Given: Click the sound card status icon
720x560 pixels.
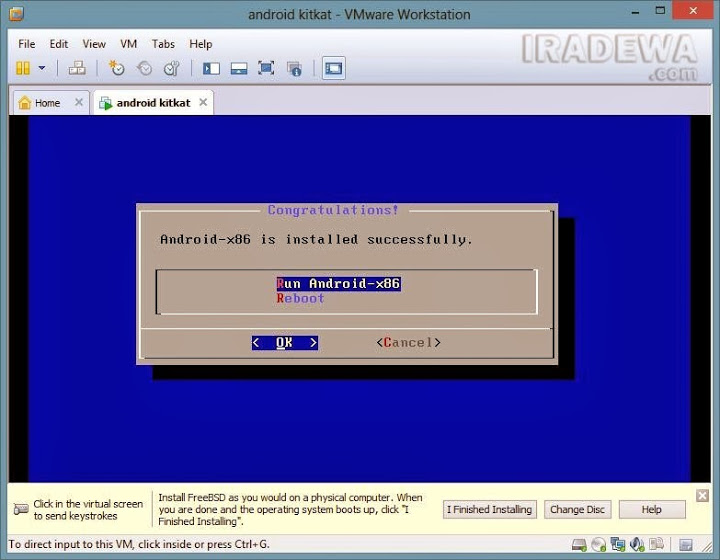Looking at the screenshot, I should click(637, 544).
